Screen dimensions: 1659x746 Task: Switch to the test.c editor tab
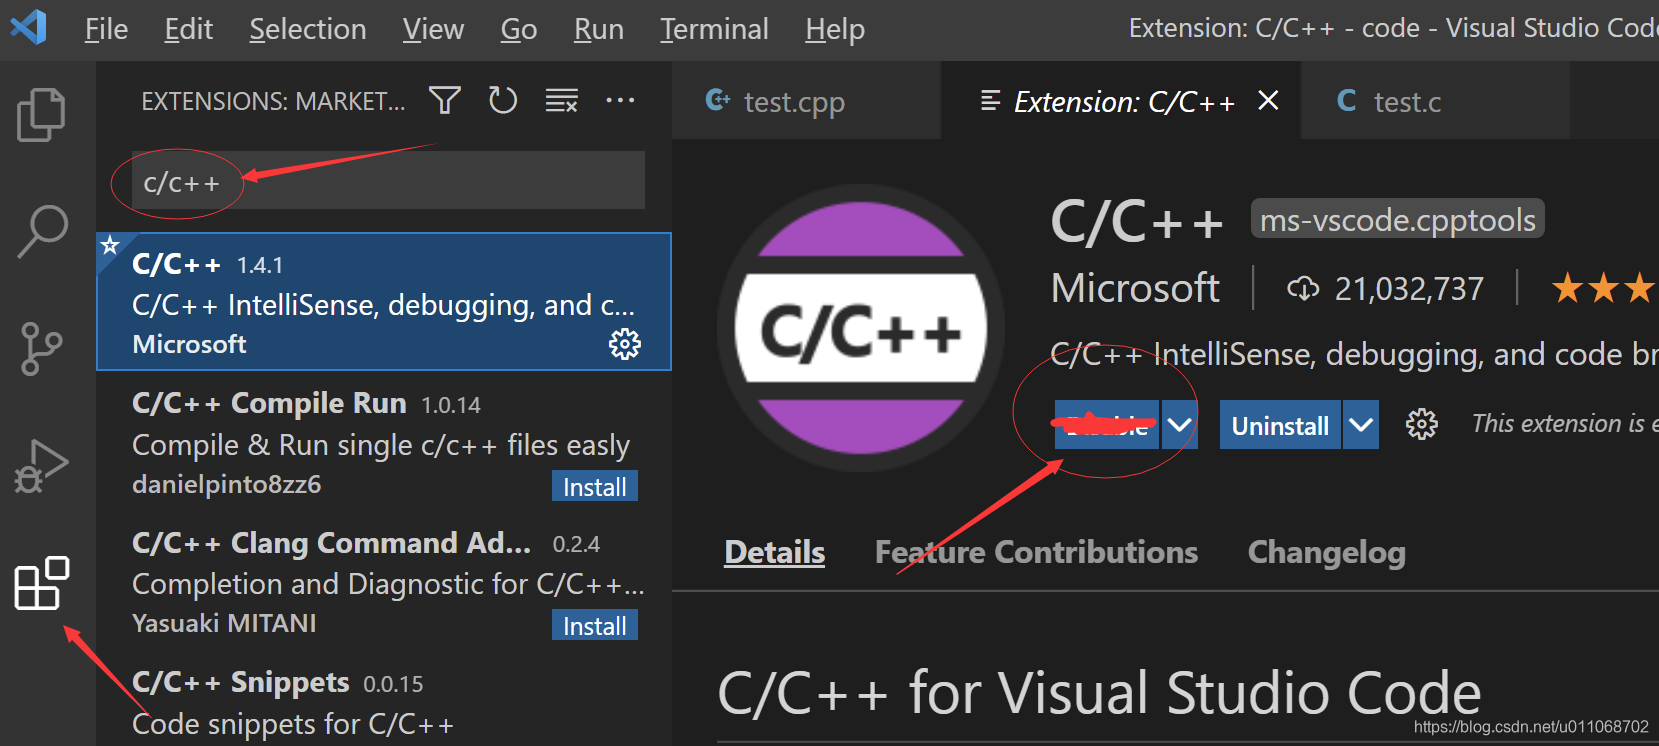1435,101
